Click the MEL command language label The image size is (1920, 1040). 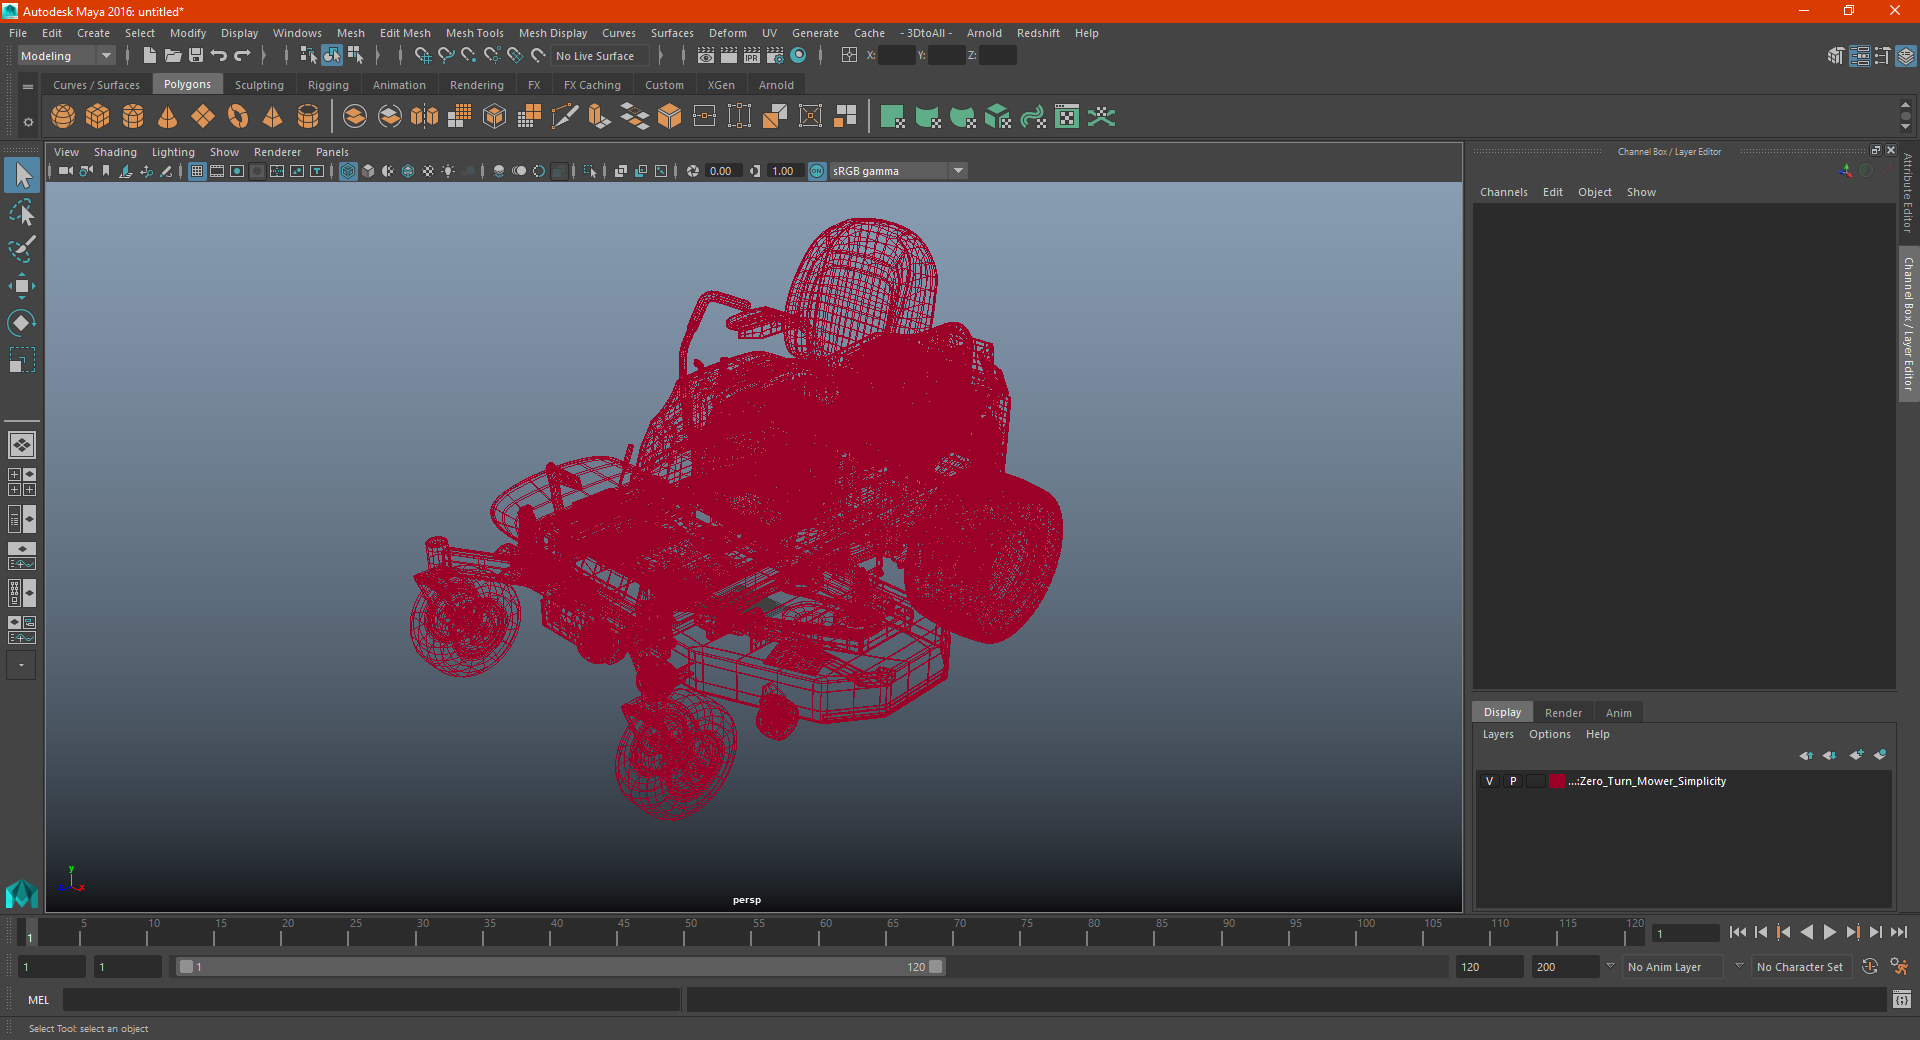[x=39, y=1000]
